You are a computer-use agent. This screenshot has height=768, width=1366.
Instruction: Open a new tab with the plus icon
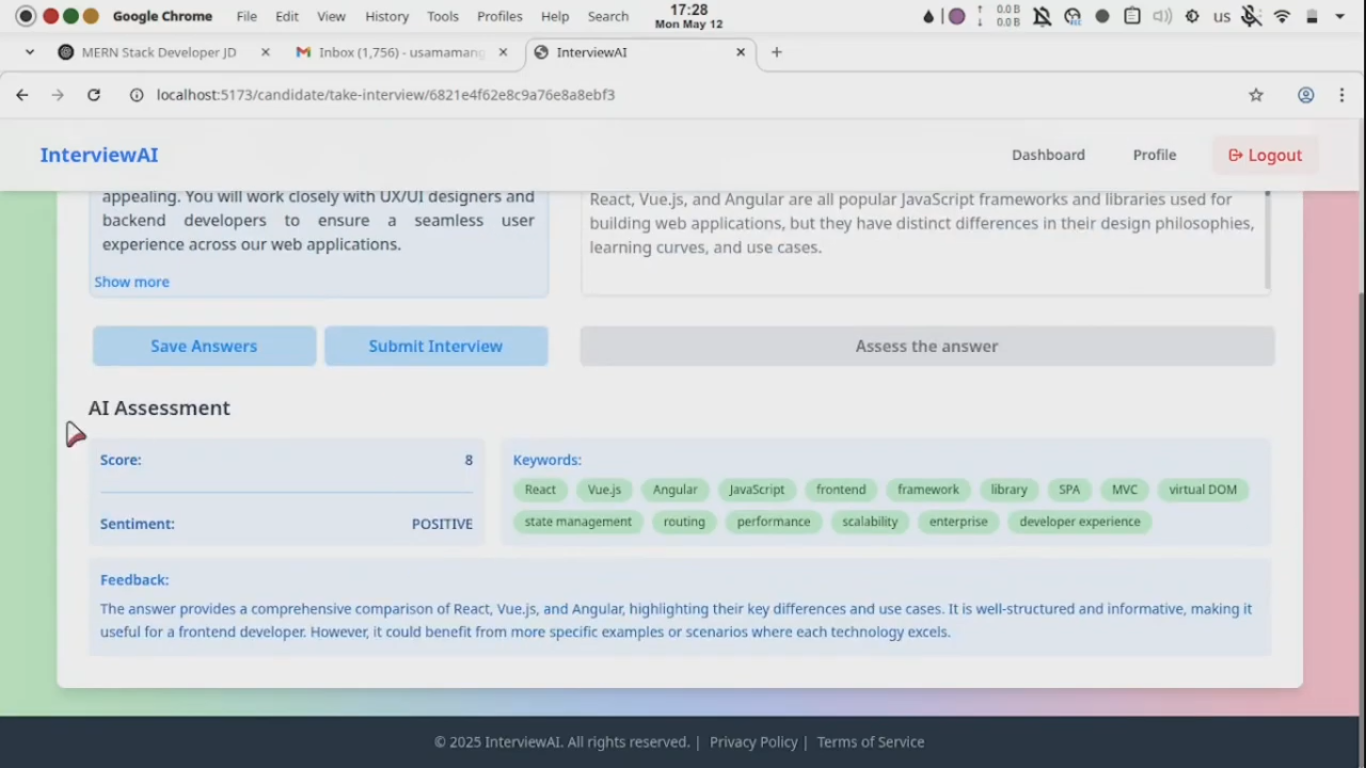tap(776, 52)
